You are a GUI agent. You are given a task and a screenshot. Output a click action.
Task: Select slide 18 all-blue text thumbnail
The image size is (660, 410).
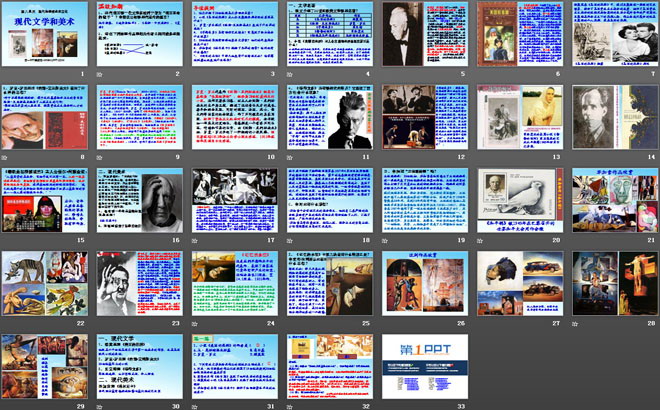click(x=330, y=200)
